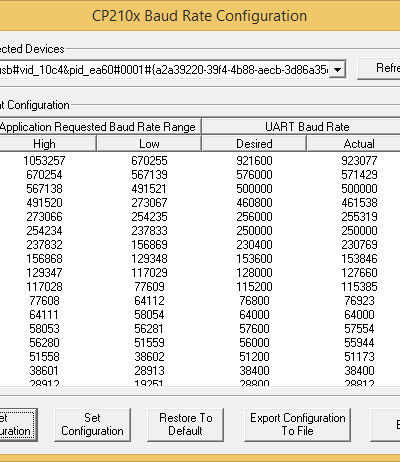
Task: Select High value 156868
Action: pos(44,259)
